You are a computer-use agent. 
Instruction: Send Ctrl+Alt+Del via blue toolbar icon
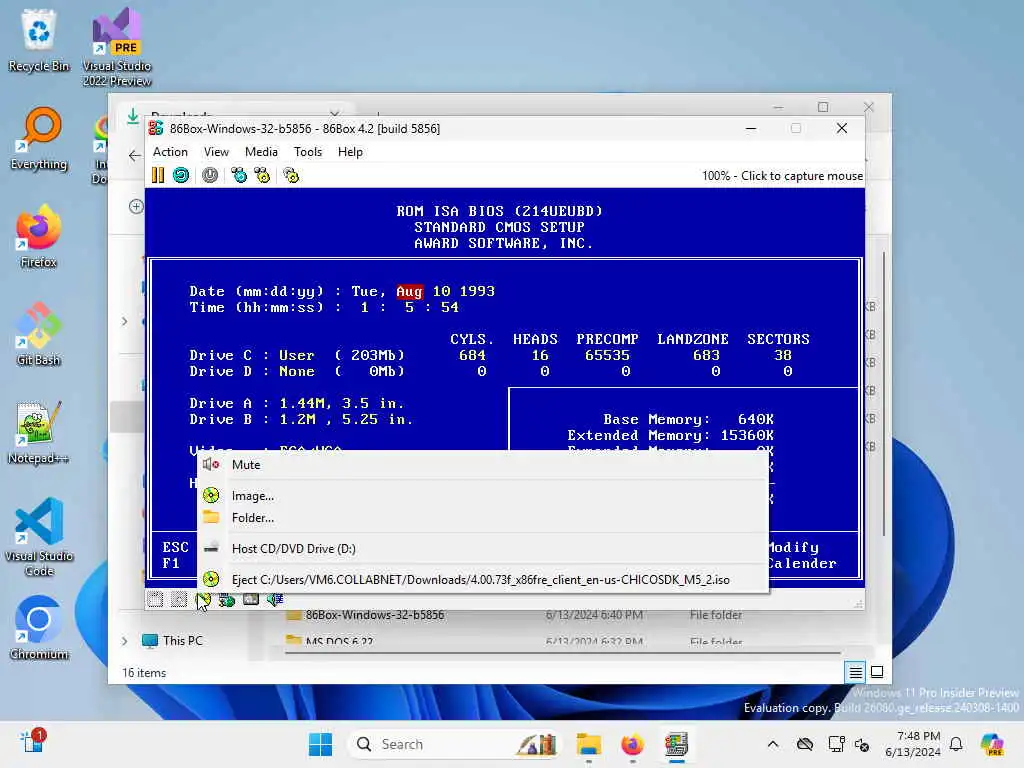239,175
